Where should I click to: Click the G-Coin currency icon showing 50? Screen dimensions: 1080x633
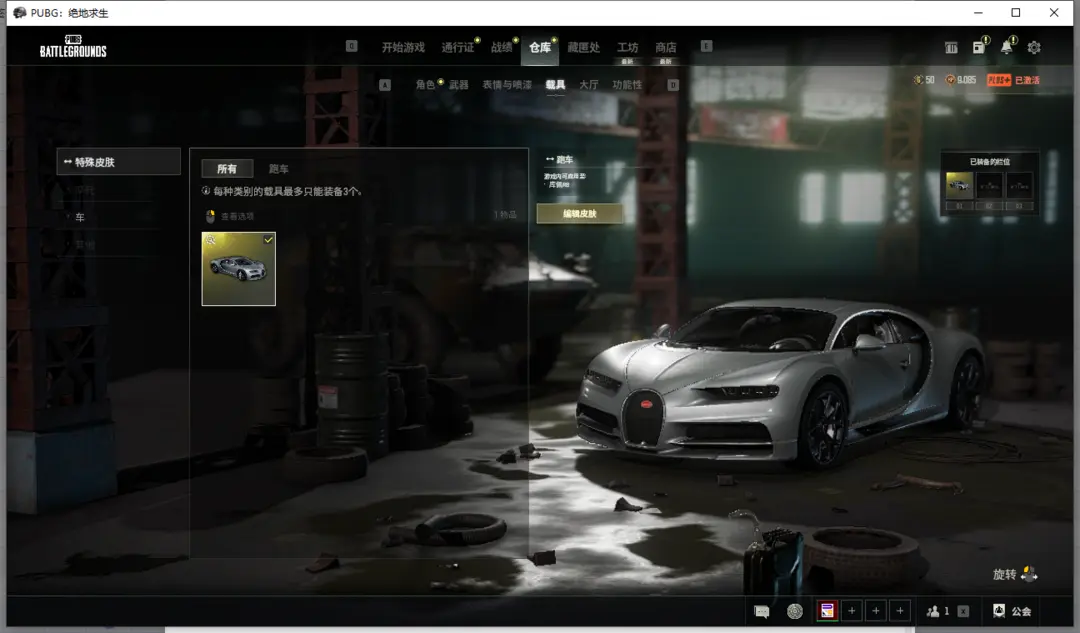click(918, 80)
